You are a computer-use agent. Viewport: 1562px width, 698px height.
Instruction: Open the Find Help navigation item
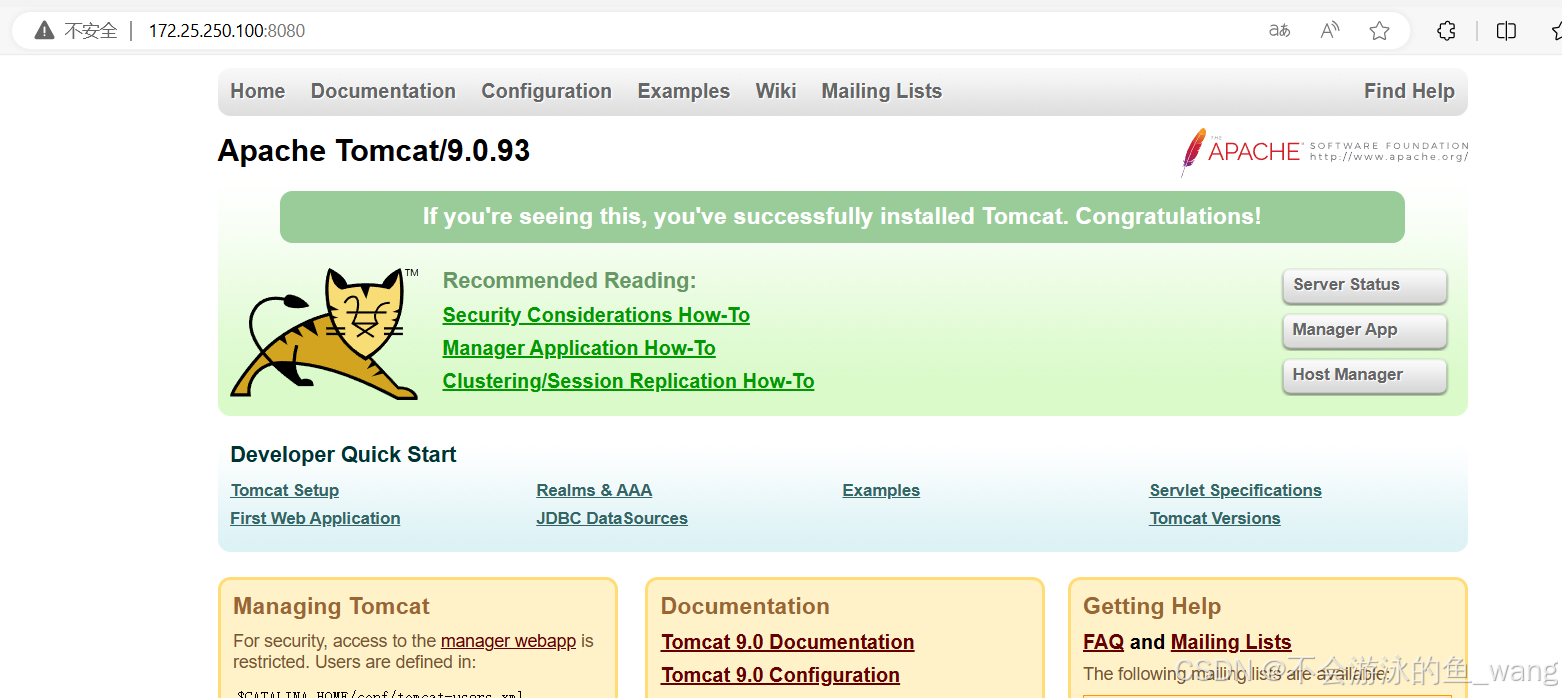(1409, 91)
